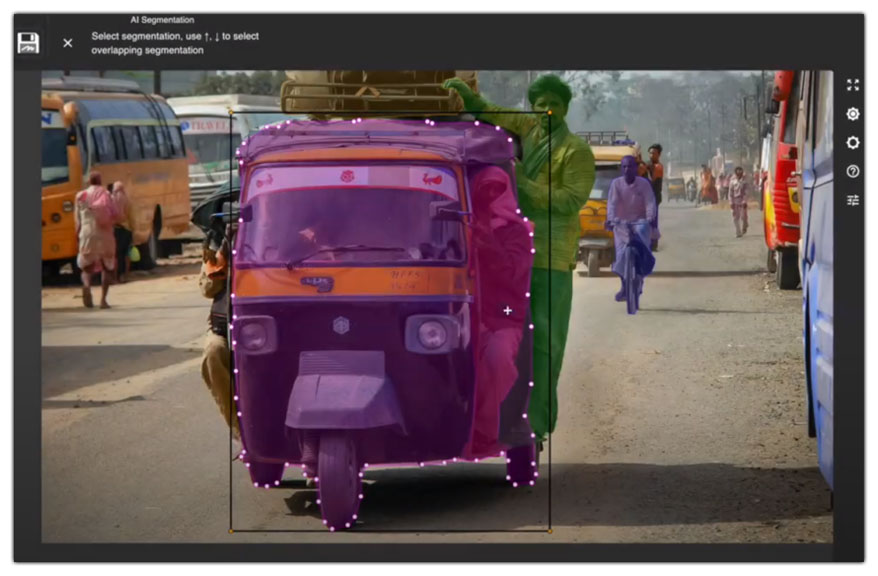This screenshot has width=878, height=576.
Task: Click the bounding box top-right corner handle
Action: [549, 113]
